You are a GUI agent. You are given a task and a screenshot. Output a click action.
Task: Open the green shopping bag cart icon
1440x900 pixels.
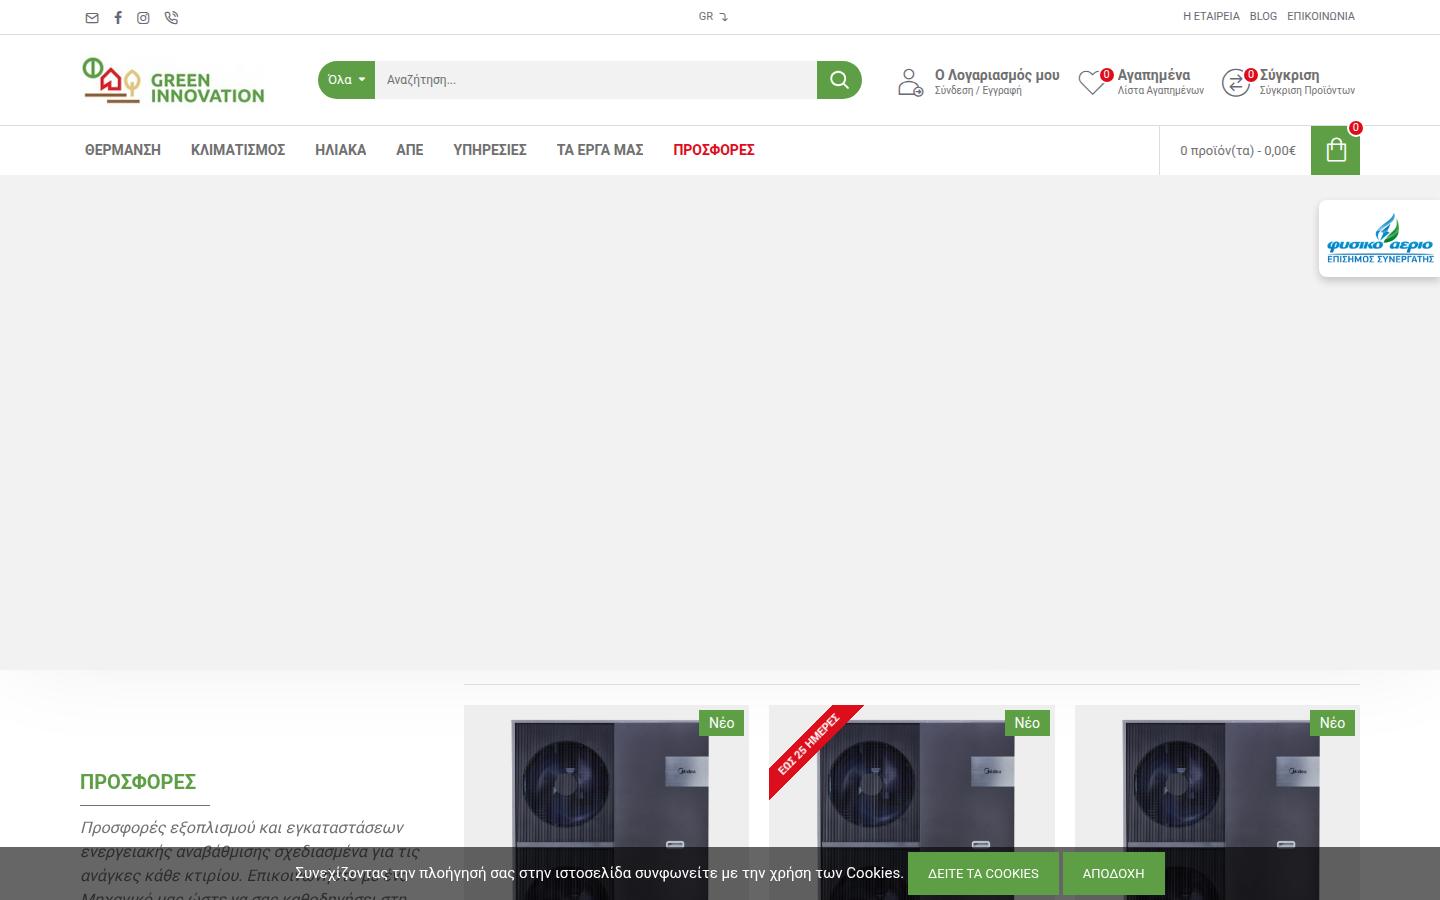(x=1335, y=150)
